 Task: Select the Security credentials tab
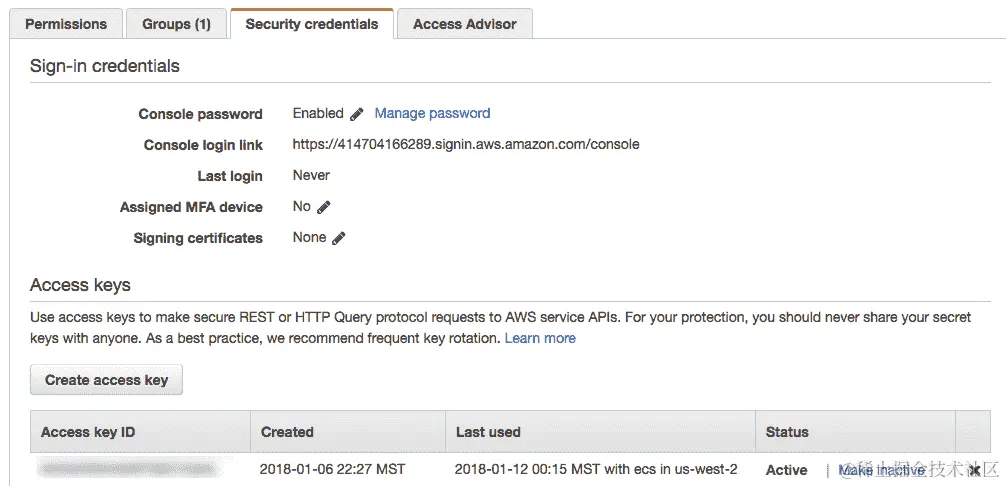[312, 24]
